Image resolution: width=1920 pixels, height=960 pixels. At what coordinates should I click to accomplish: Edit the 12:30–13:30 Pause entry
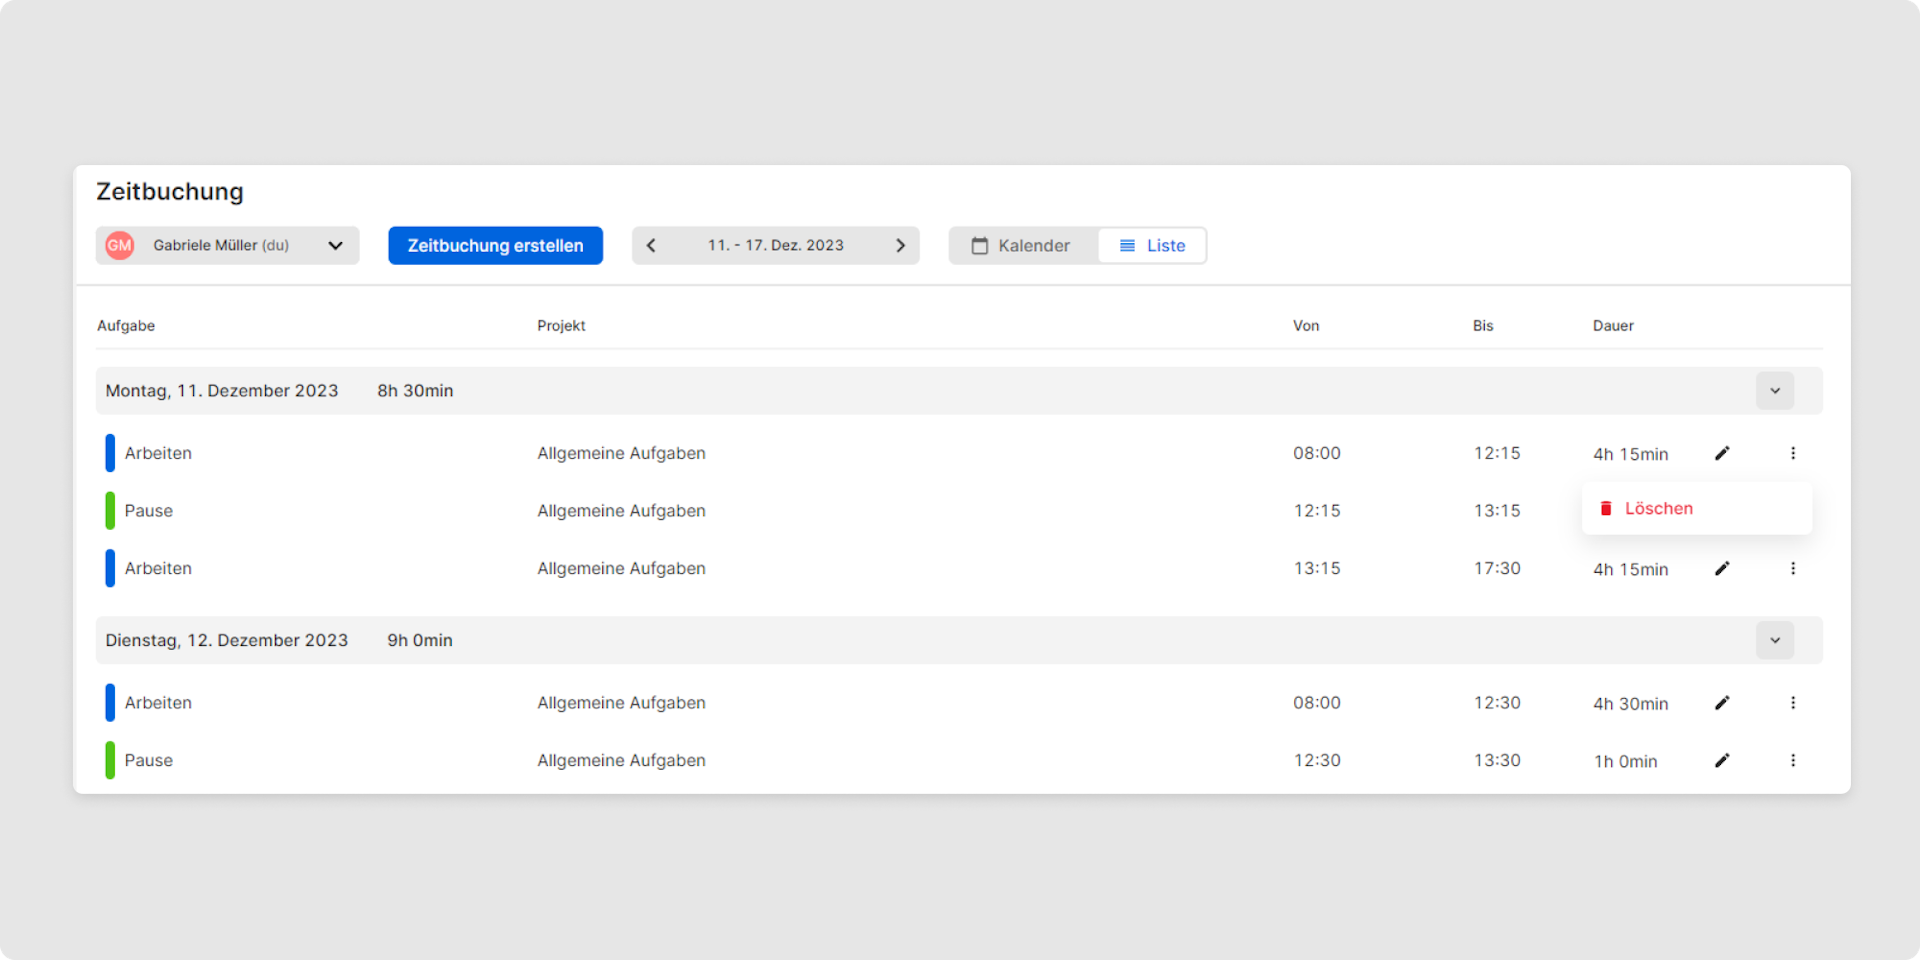(1722, 760)
